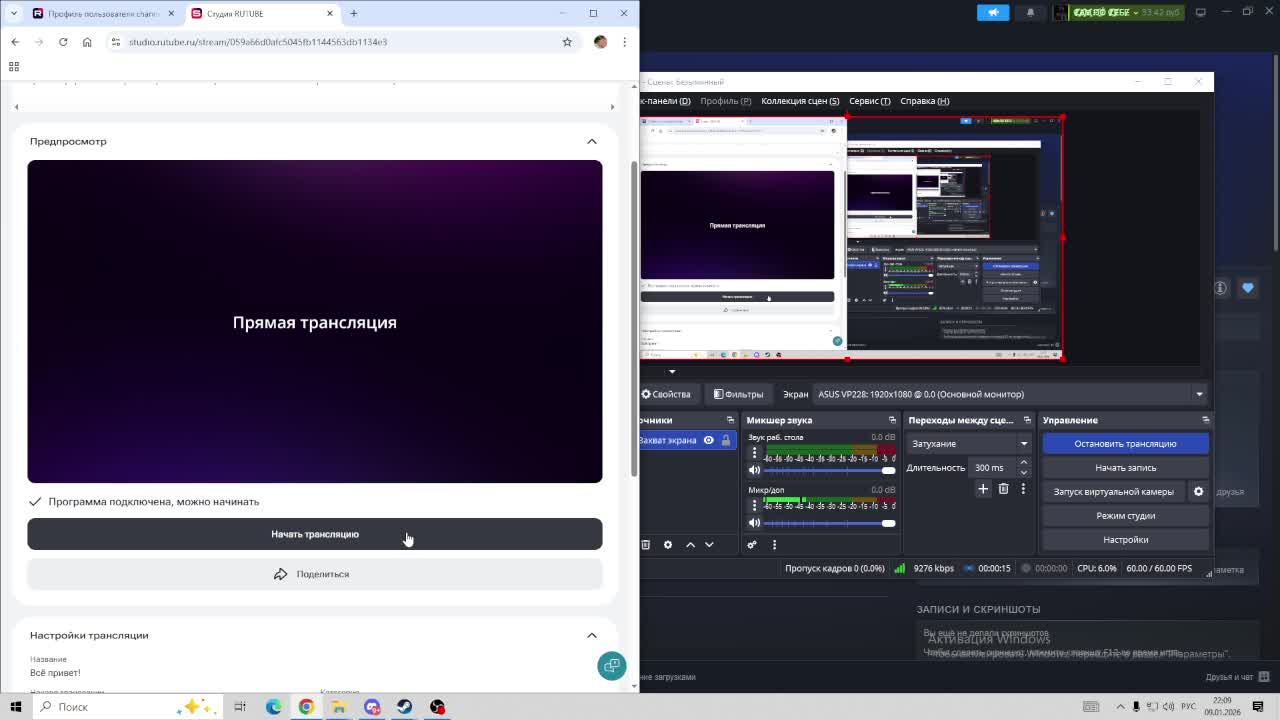The width and height of the screenshot is (1280, 720).
Task: Open transition properties three-dot menu
Action: pos(1023,488)
